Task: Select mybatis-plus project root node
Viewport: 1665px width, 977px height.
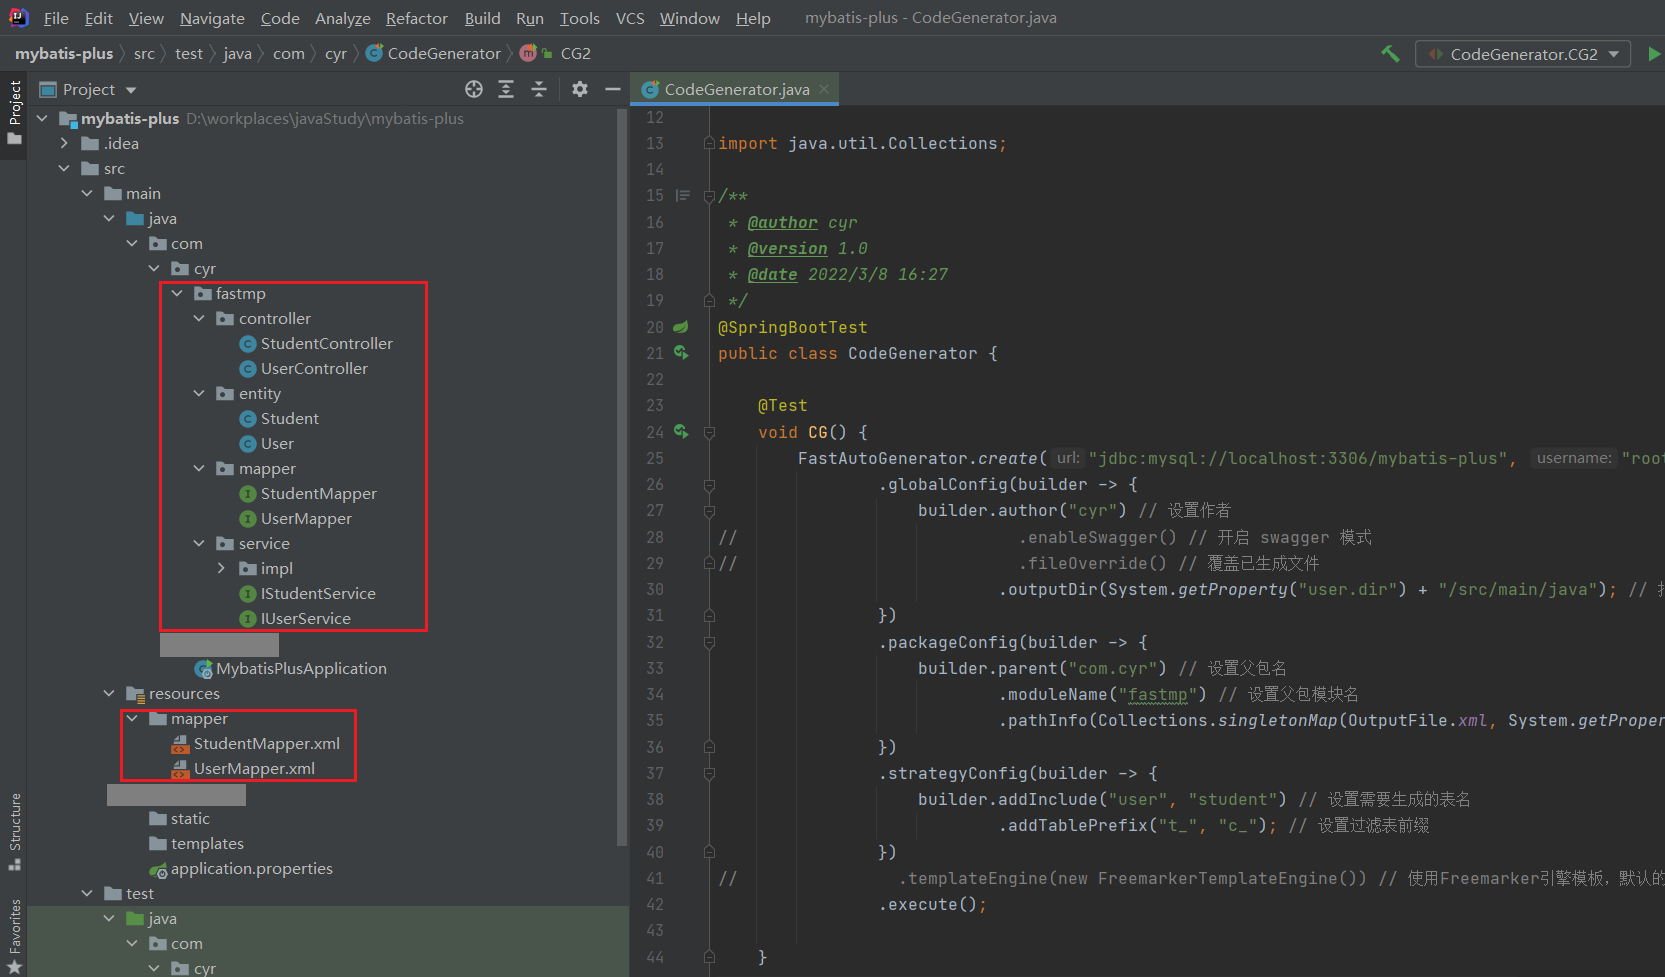Action: (x=130, y=118)
